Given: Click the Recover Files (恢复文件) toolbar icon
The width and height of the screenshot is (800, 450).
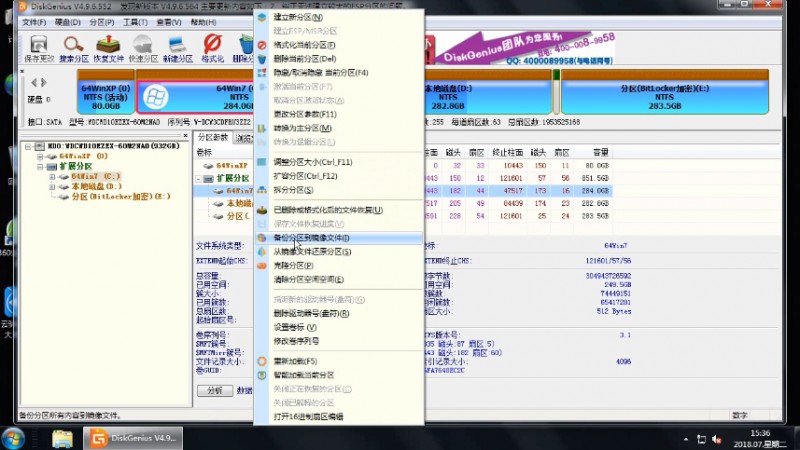Looking at the screenshot, I should click(x=108, y=49).
